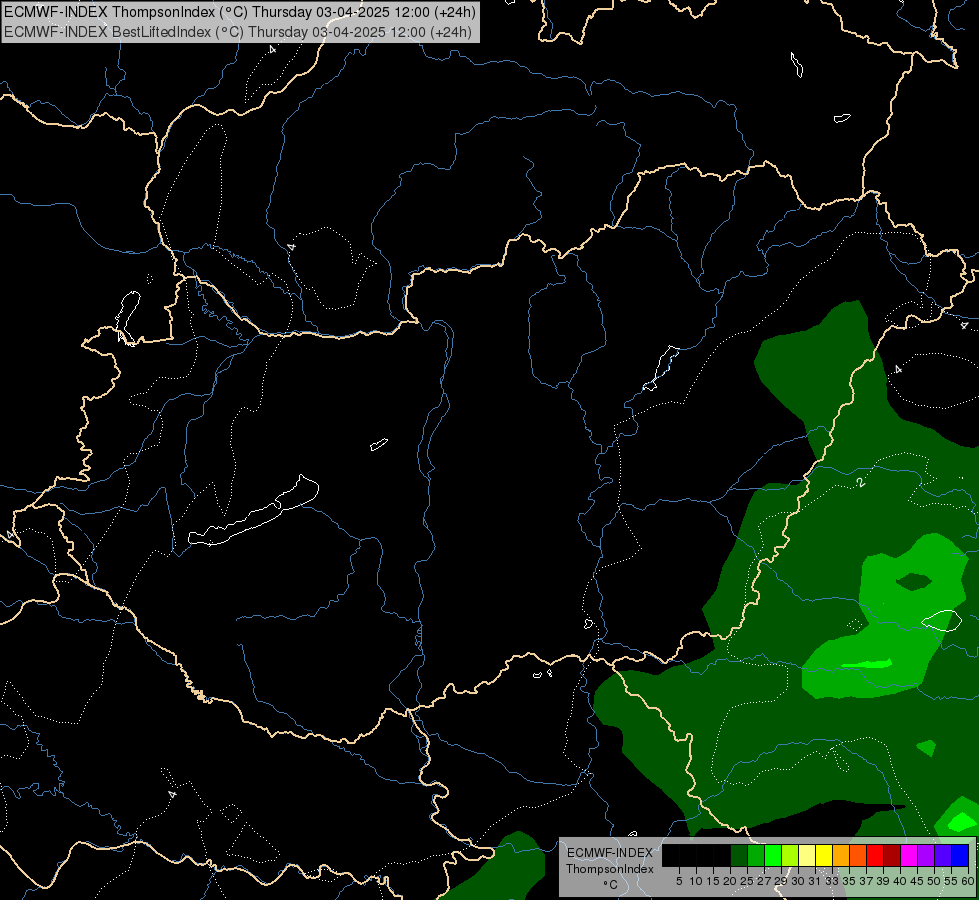Pick the indigo 50-55 legend swatch
The image size is (979, 900).
(943, 855)
